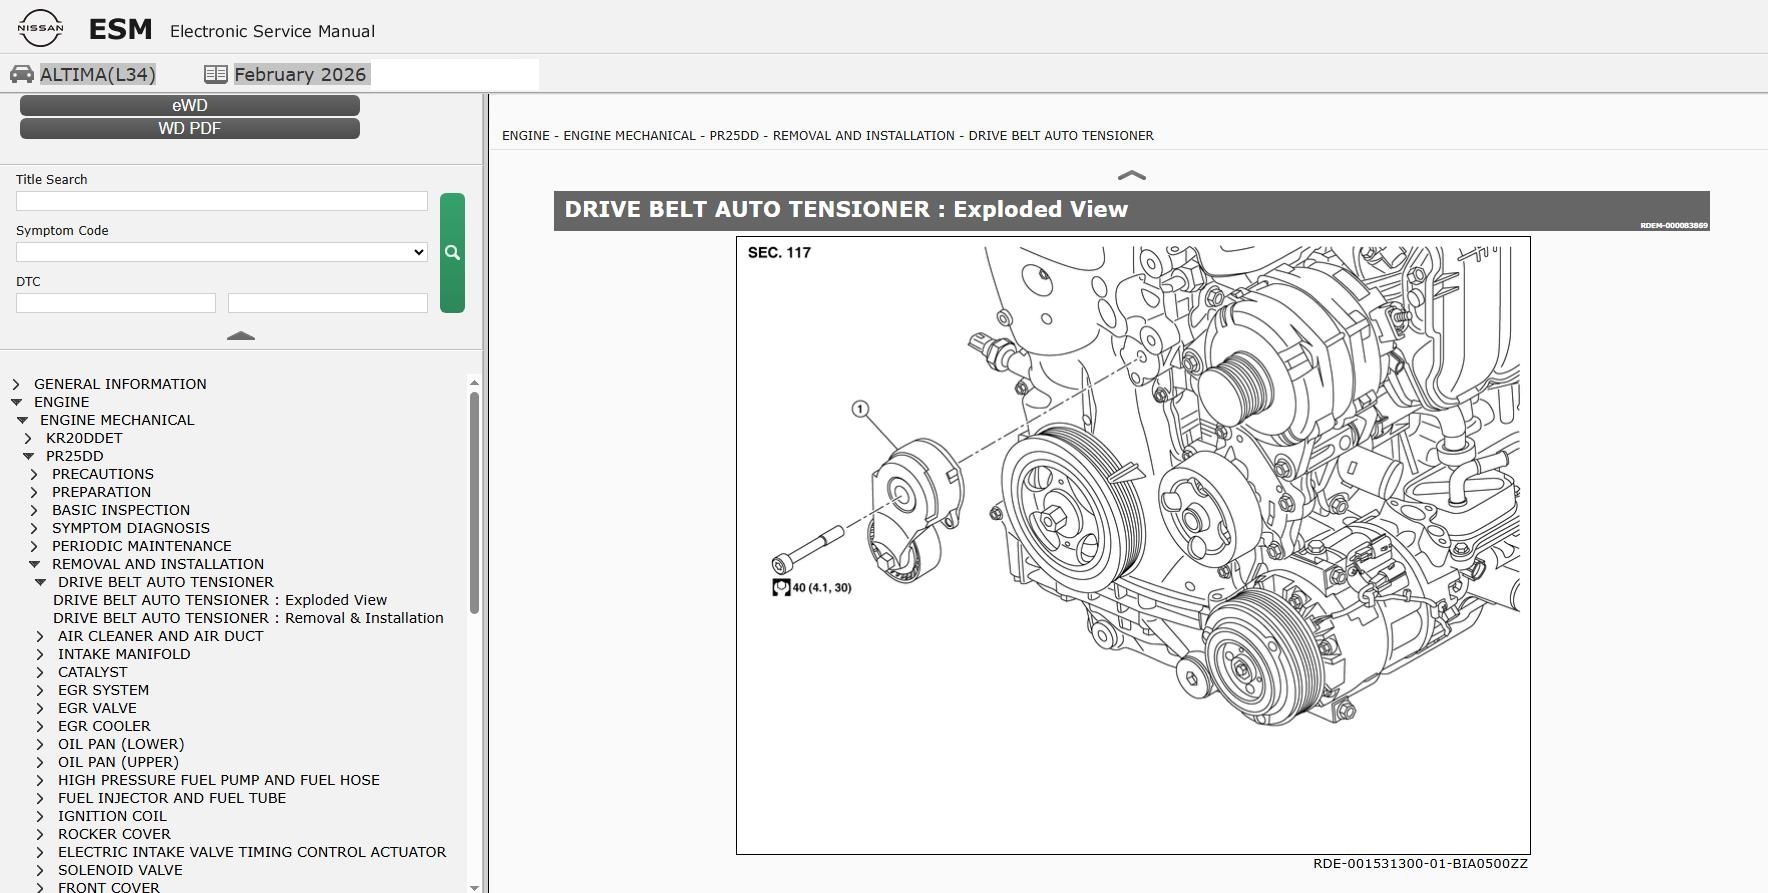This screenshot has height=893, width=1768.
Task: Expand EGR SYSTEM item
Action: [x=40, y=690]
